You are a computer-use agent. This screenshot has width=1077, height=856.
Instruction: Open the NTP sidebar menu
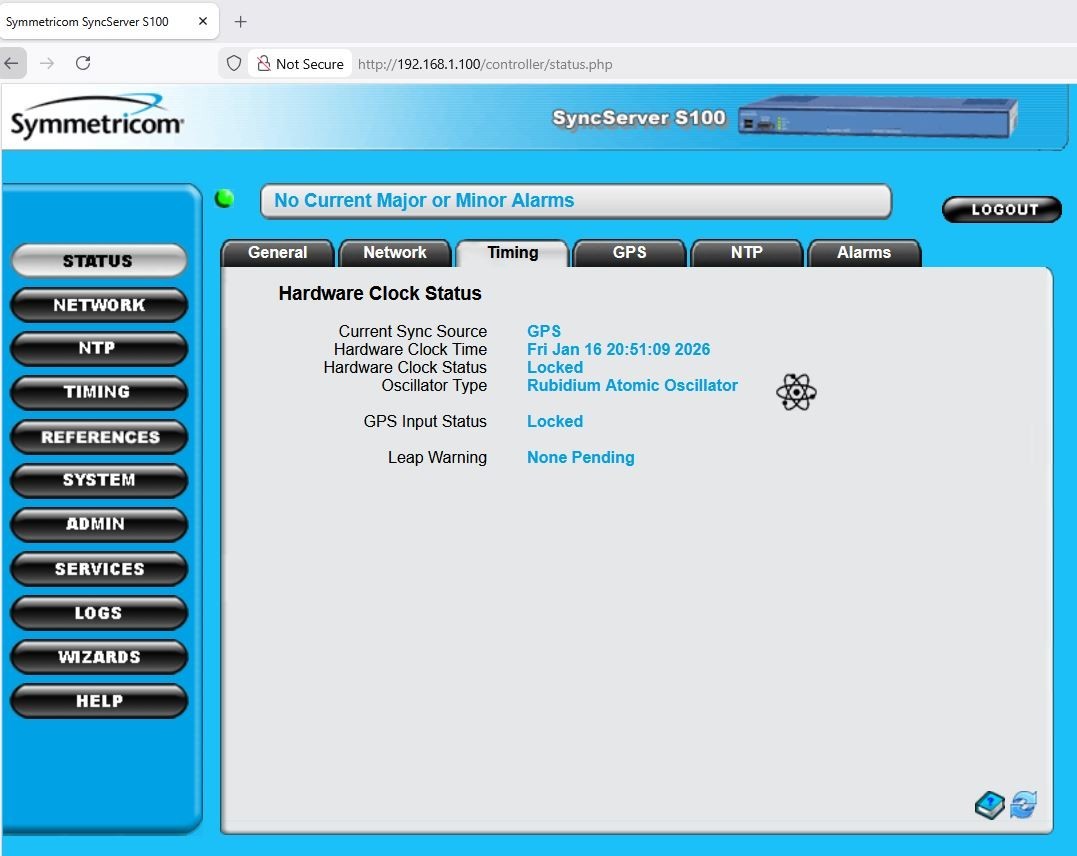[x=99, y=348]
